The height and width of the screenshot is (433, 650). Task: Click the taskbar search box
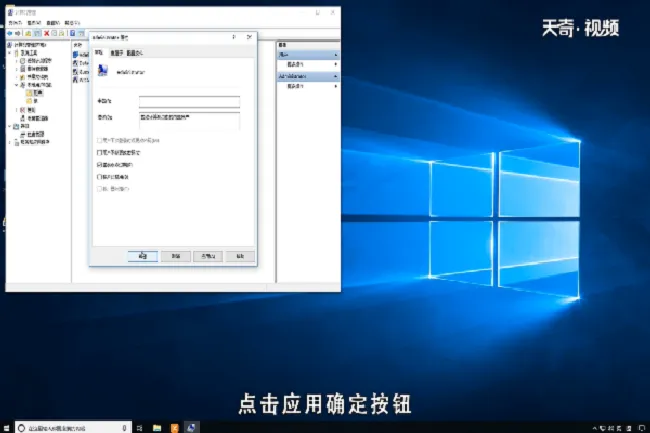[73, 428]
